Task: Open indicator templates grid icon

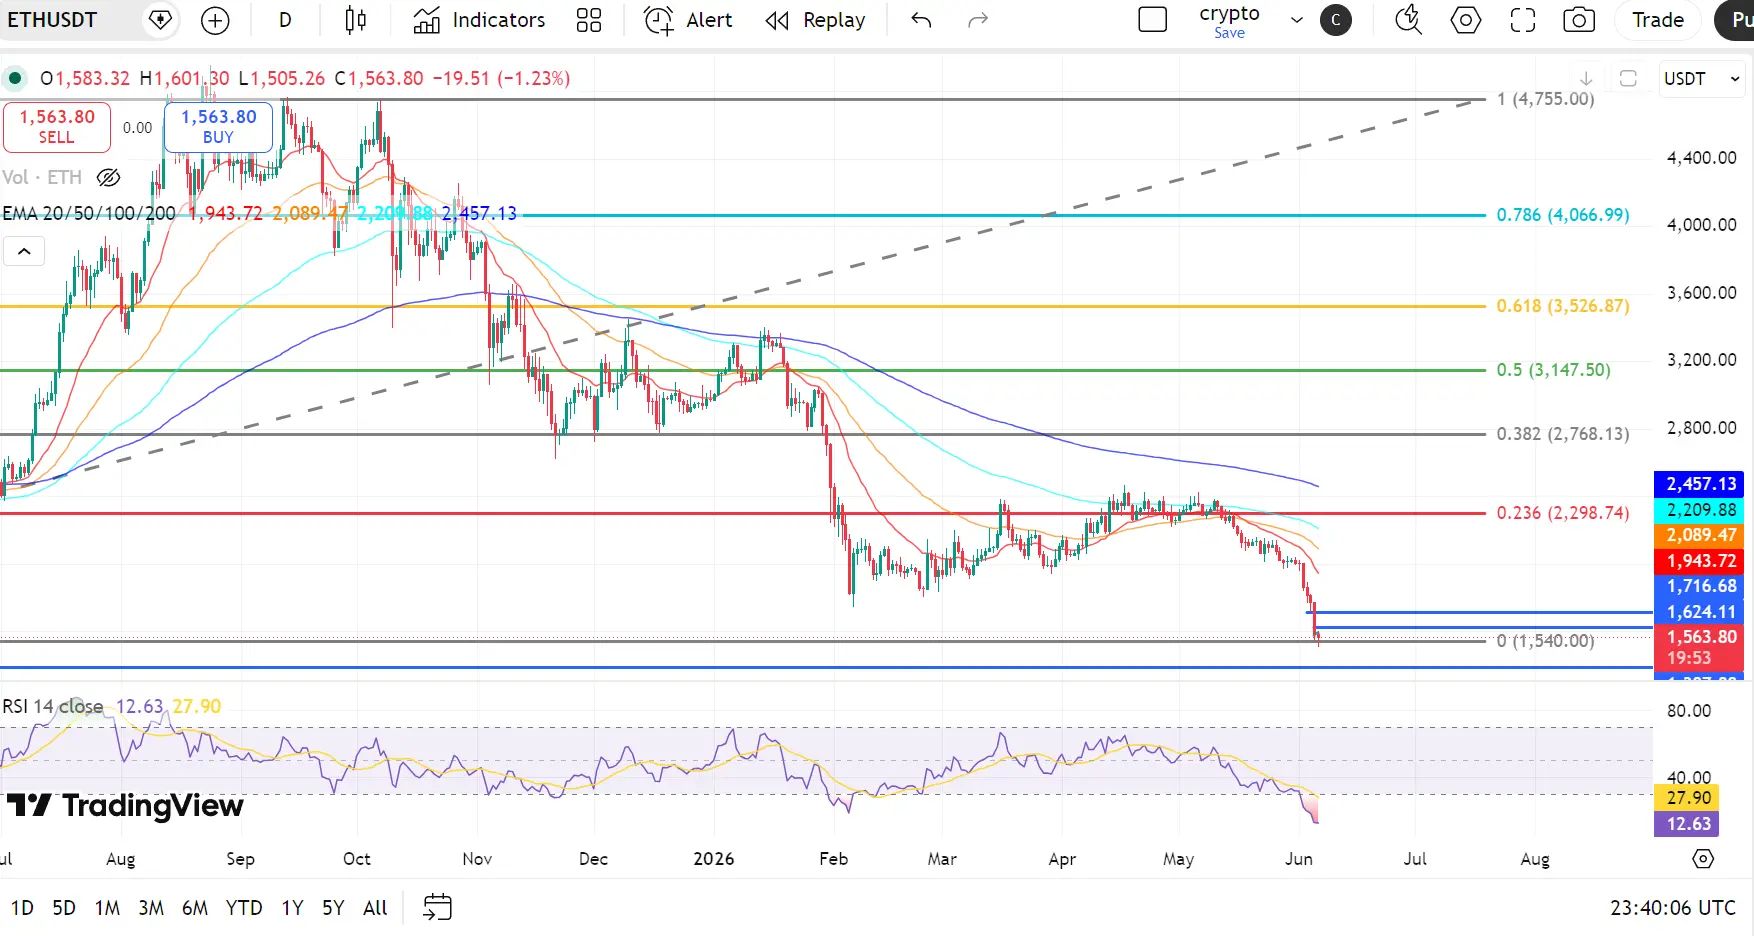Action: point(589,20)
